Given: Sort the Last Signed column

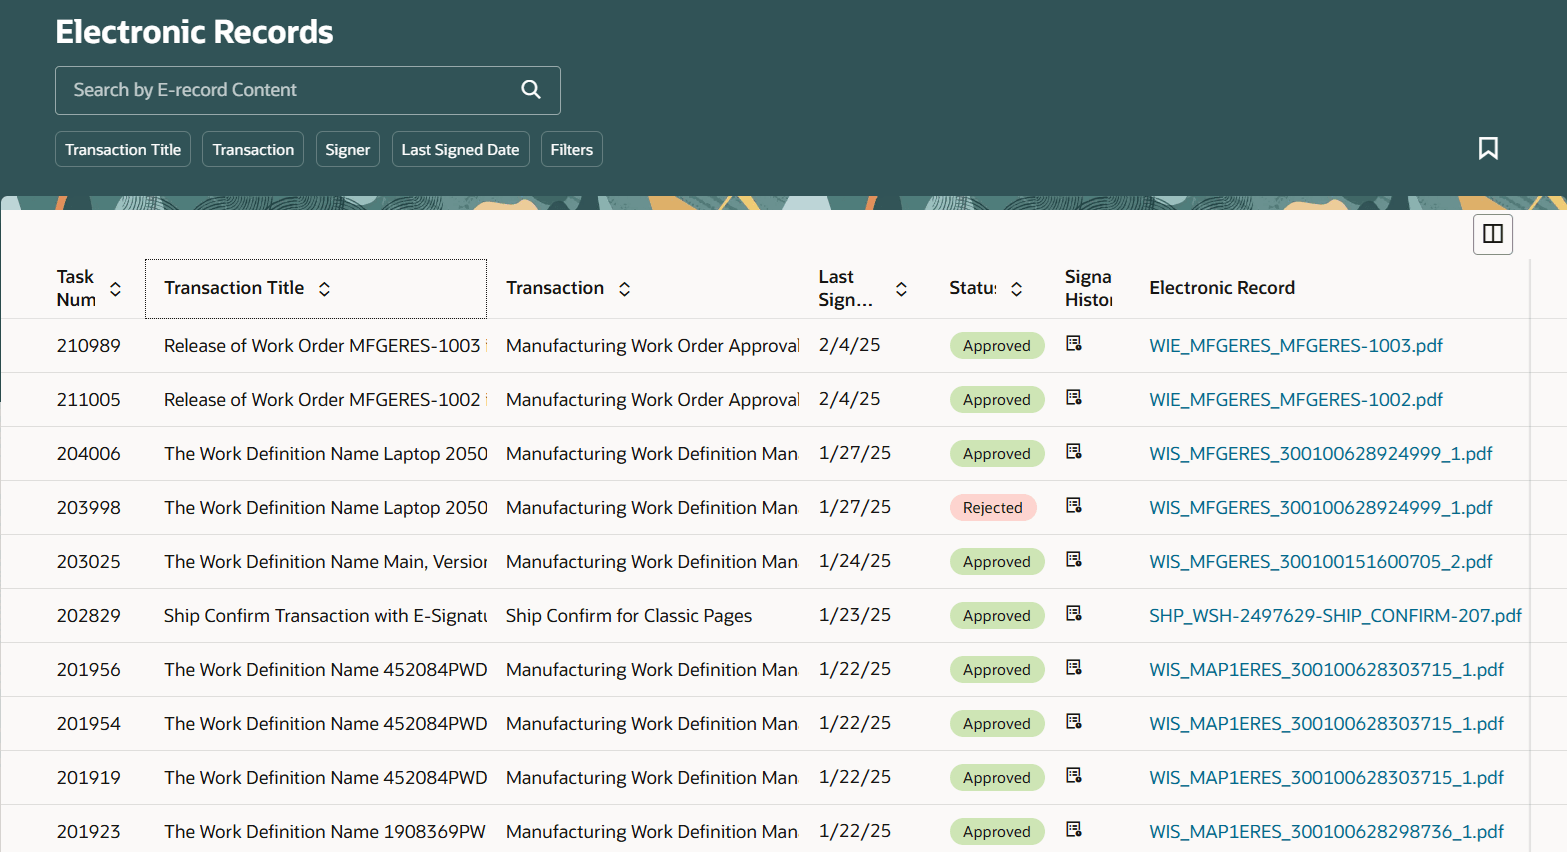Looking at the screenshot, I should [x=901, y=288].
